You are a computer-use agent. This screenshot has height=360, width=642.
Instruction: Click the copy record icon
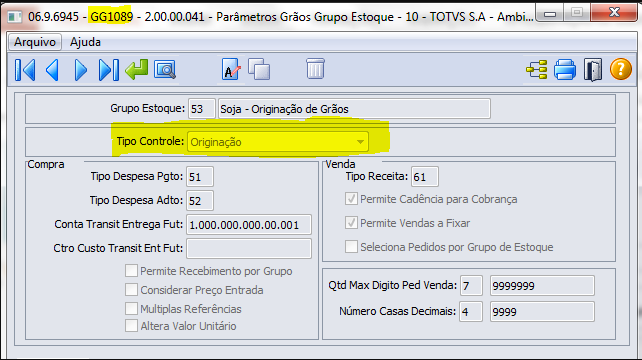pyautogui.click(x=259, y=69)
